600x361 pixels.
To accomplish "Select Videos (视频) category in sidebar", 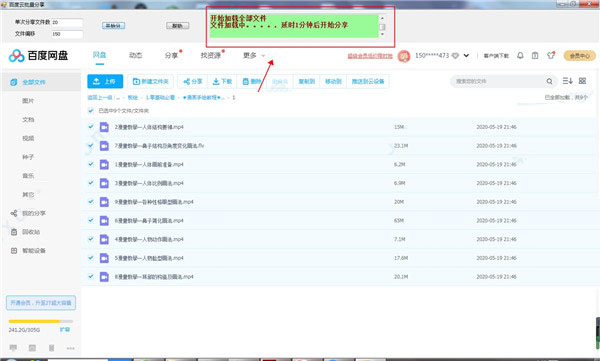I will click(28, 138).
